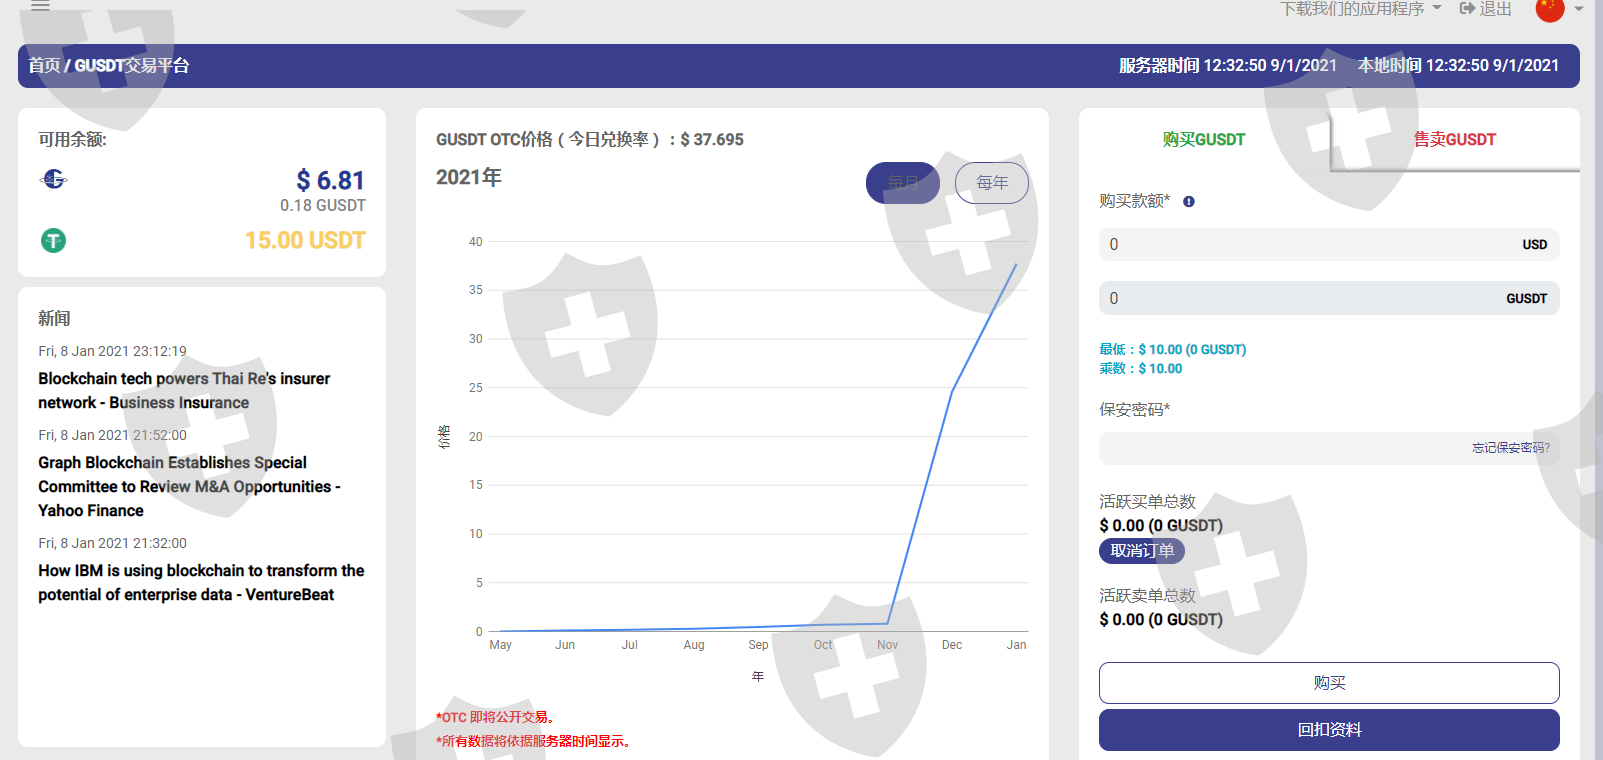Open news 'Blockchain tech powers Thai Re's insurer network'
Image resolution: width=1603 pixels, height=760 pixels.
184,391
